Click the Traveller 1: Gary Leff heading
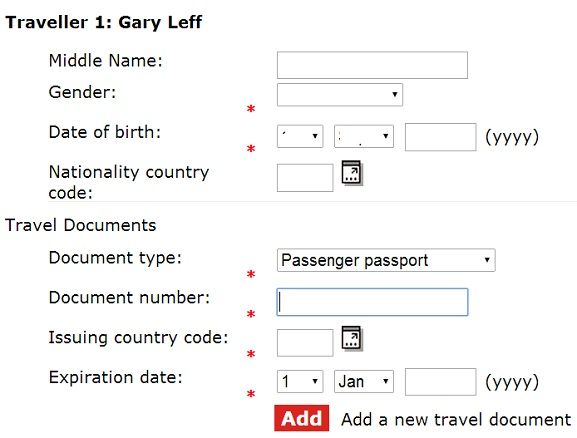 pos(104,22)
